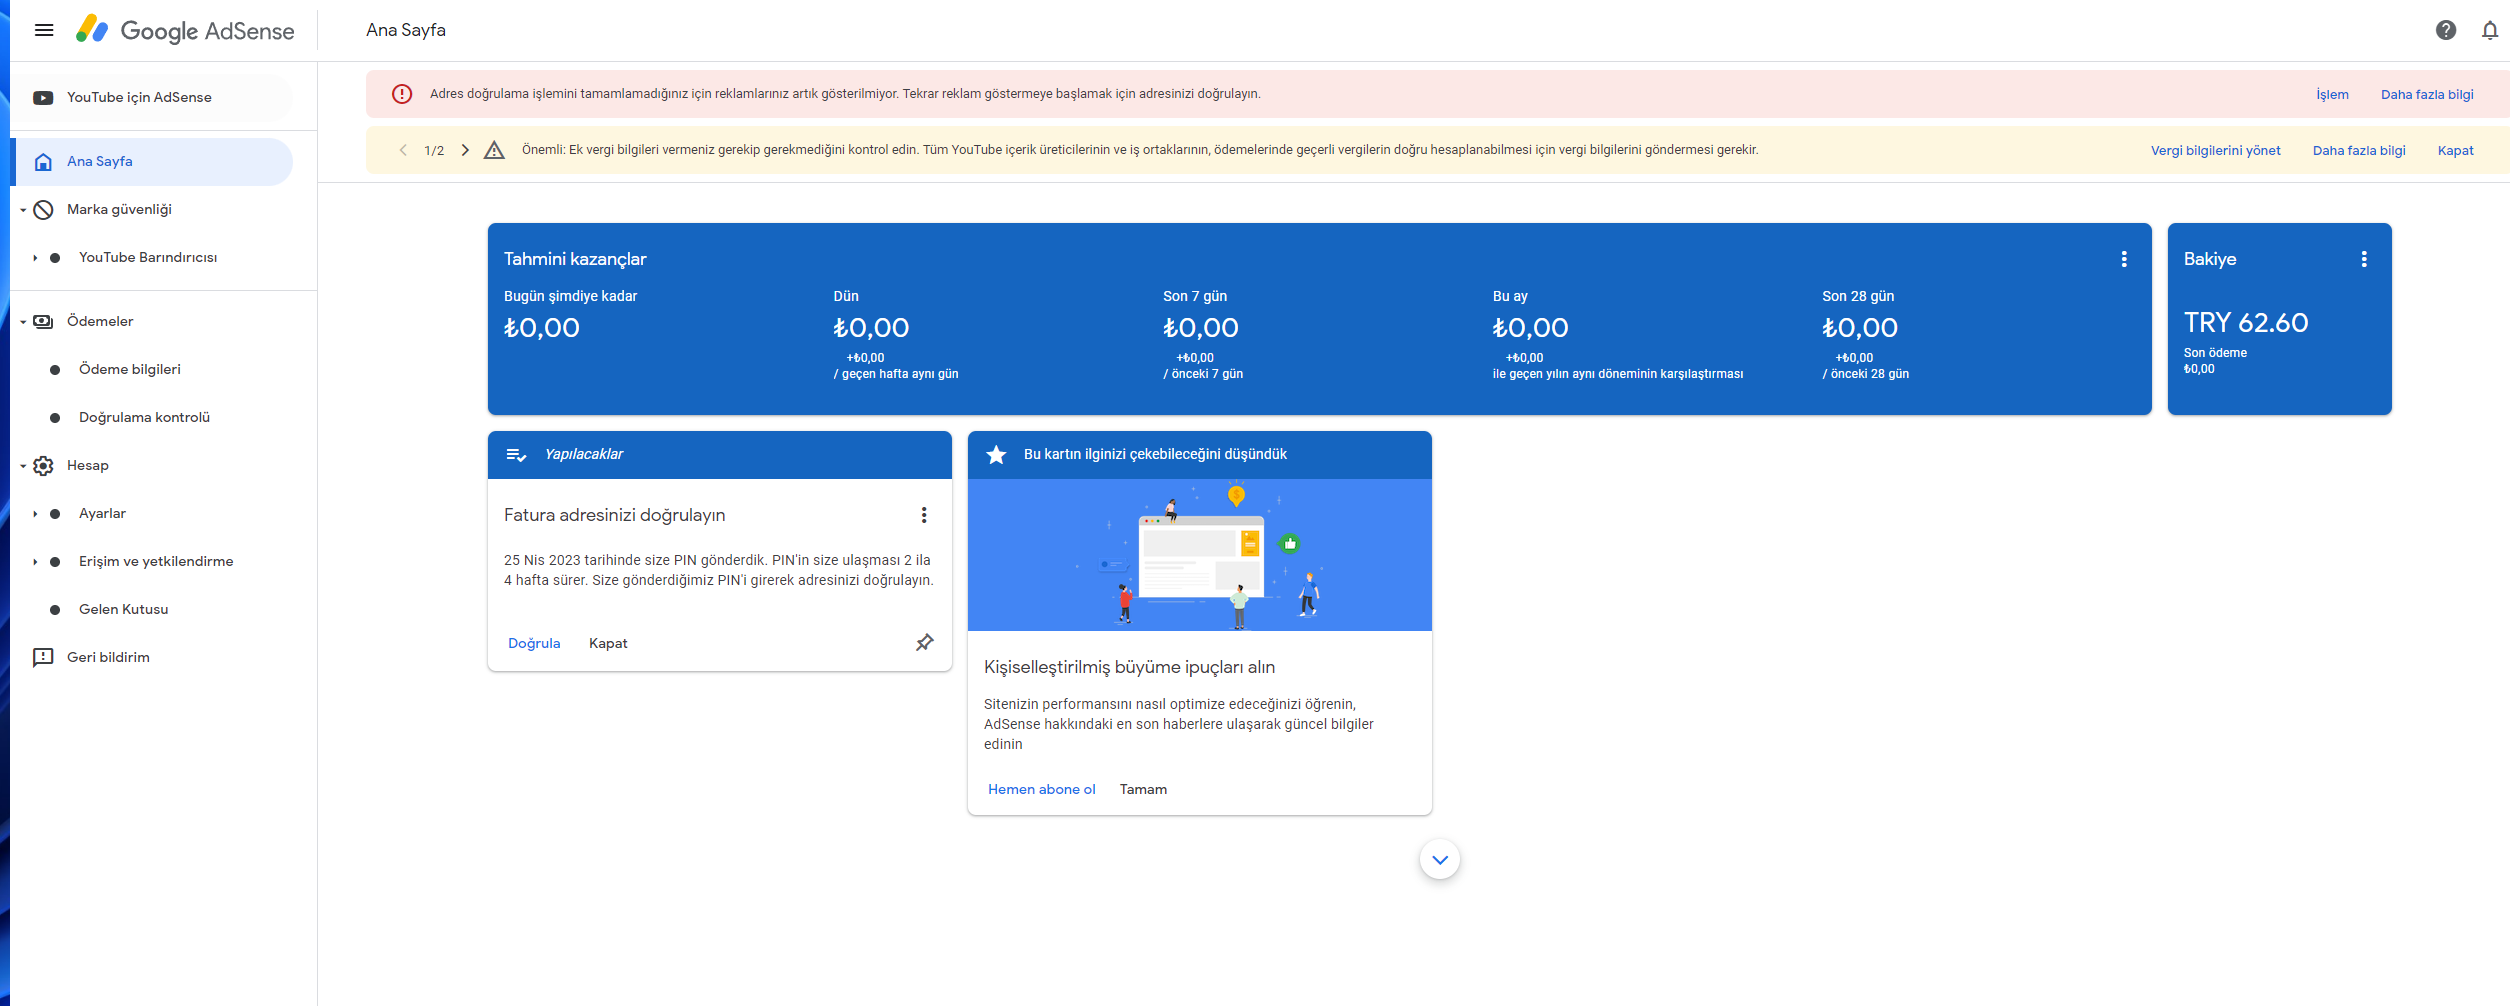Click the Dün earnings label

846,297
